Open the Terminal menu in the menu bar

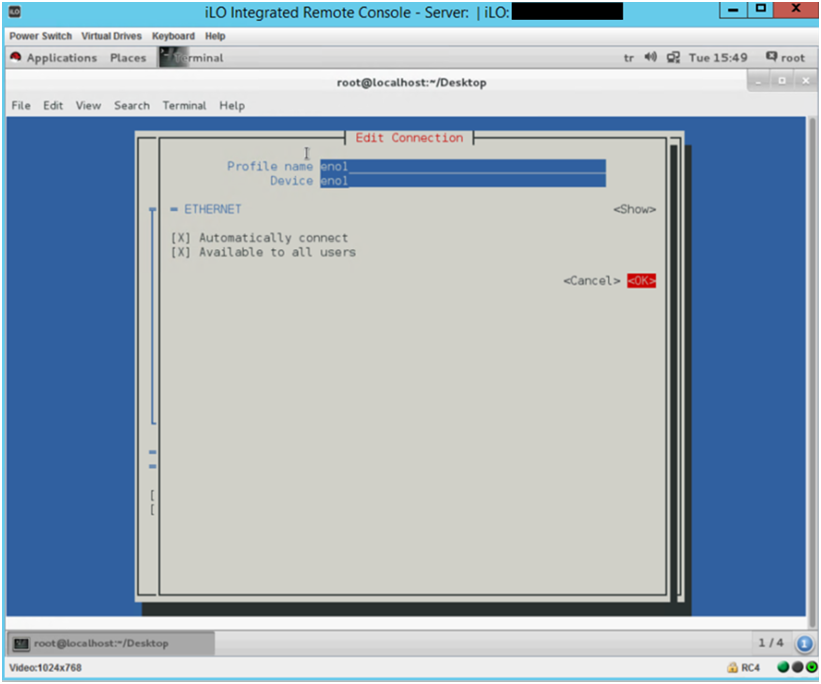pyautogui.click(x=184, y=105)
